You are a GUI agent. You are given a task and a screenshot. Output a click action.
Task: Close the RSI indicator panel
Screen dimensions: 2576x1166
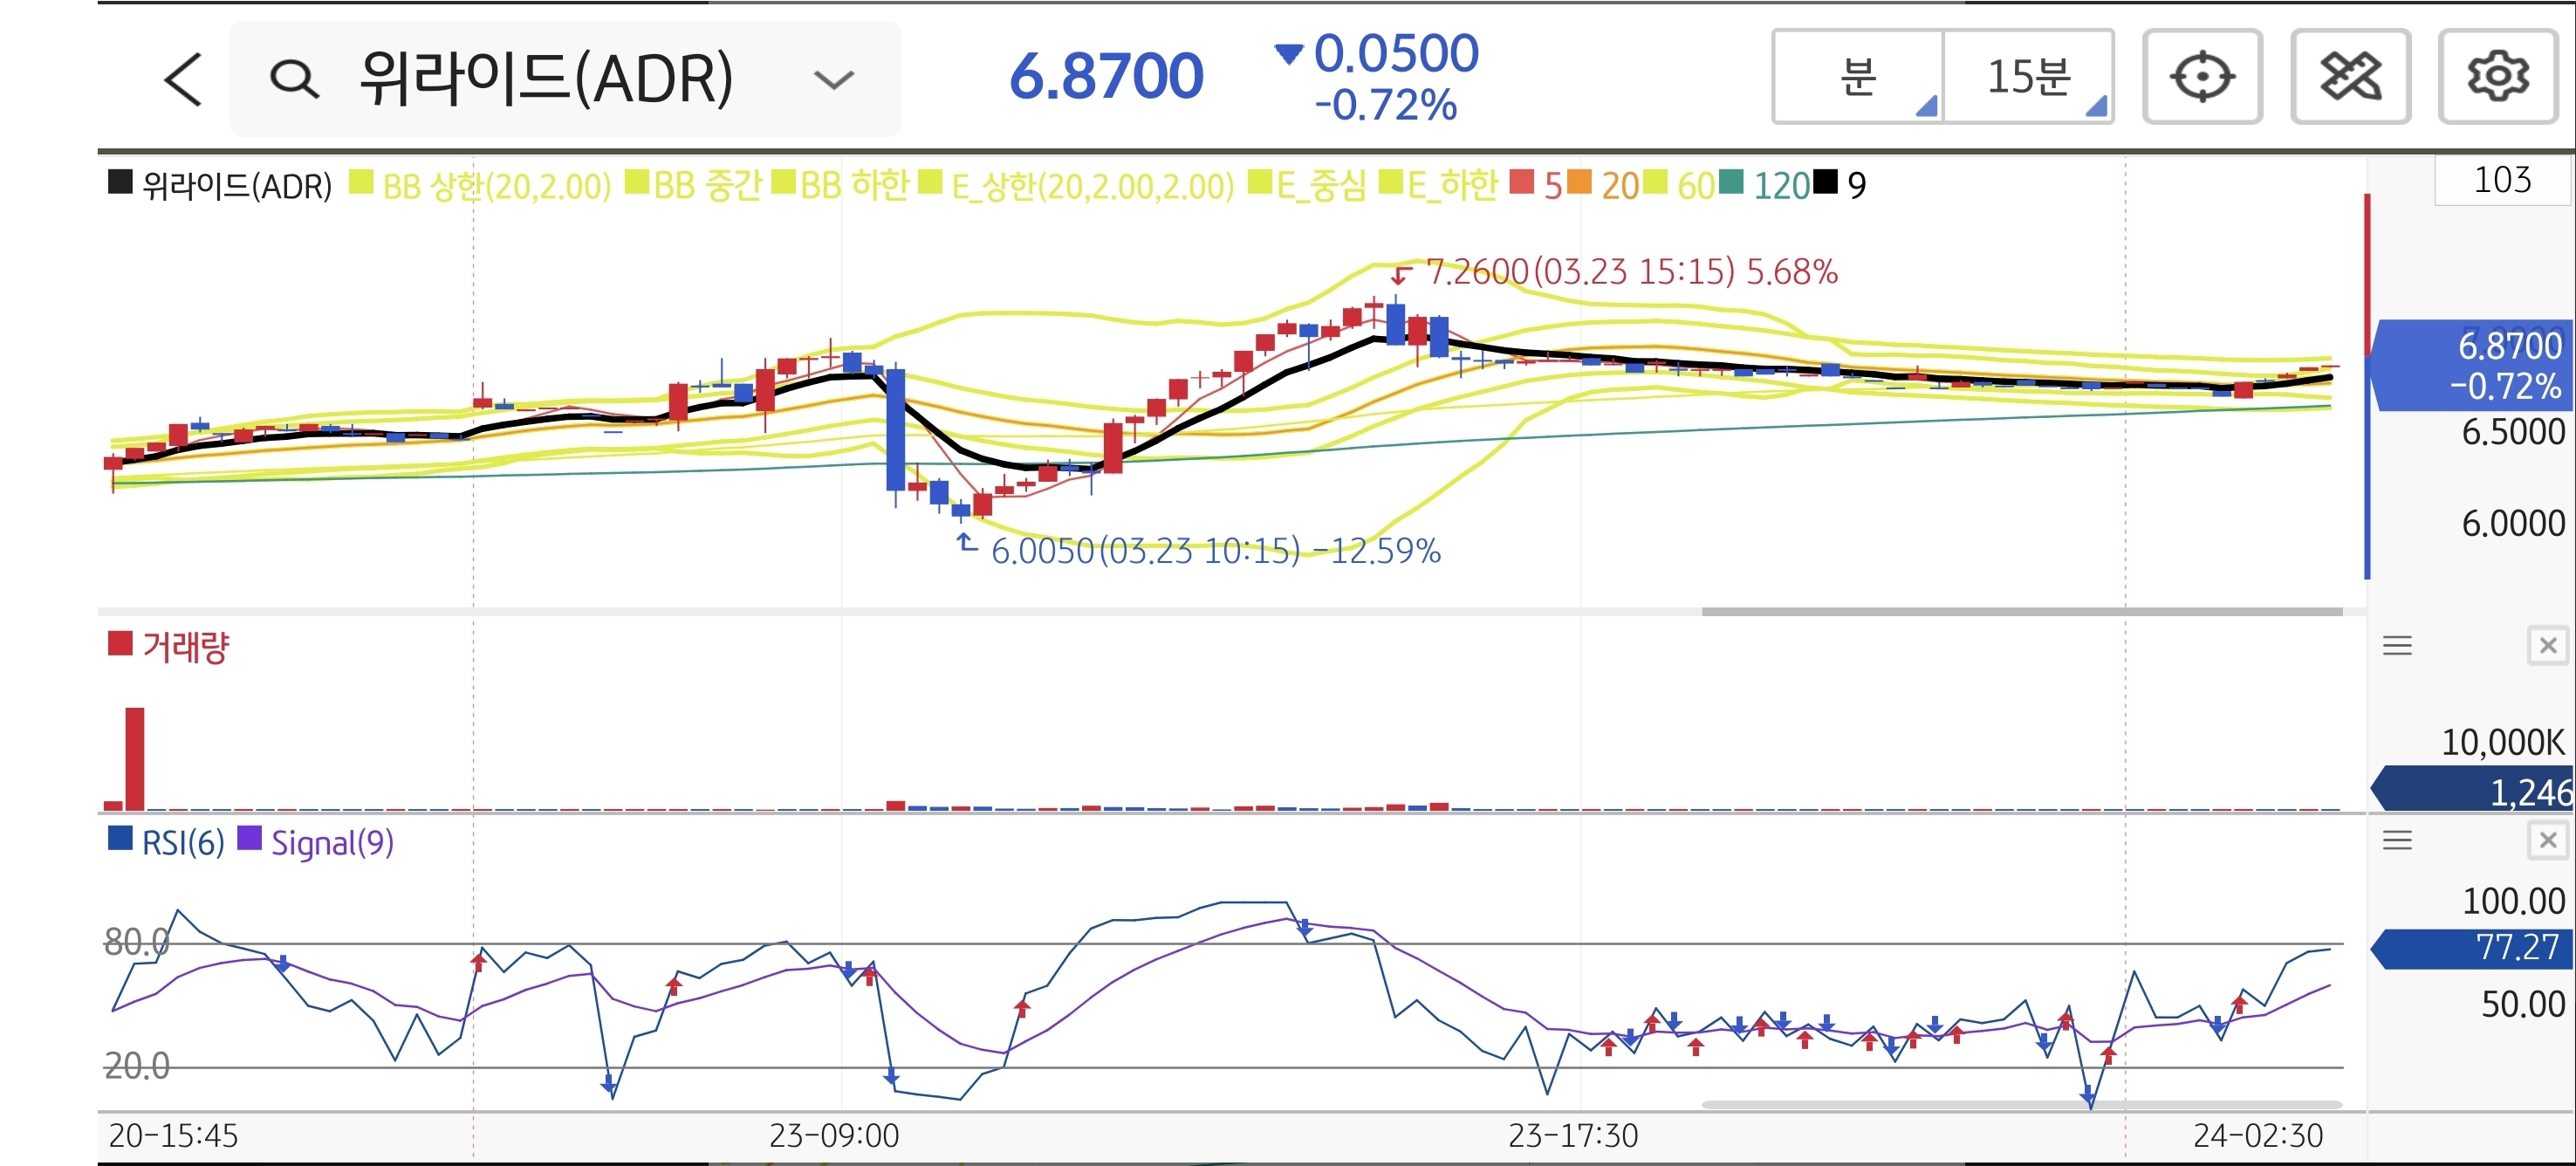coord(2547,840)
